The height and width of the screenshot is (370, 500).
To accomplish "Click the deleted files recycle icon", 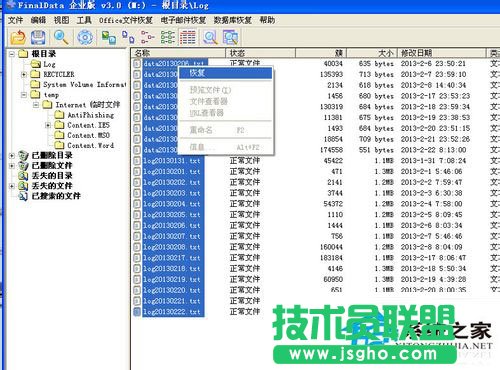I will 23,165.
